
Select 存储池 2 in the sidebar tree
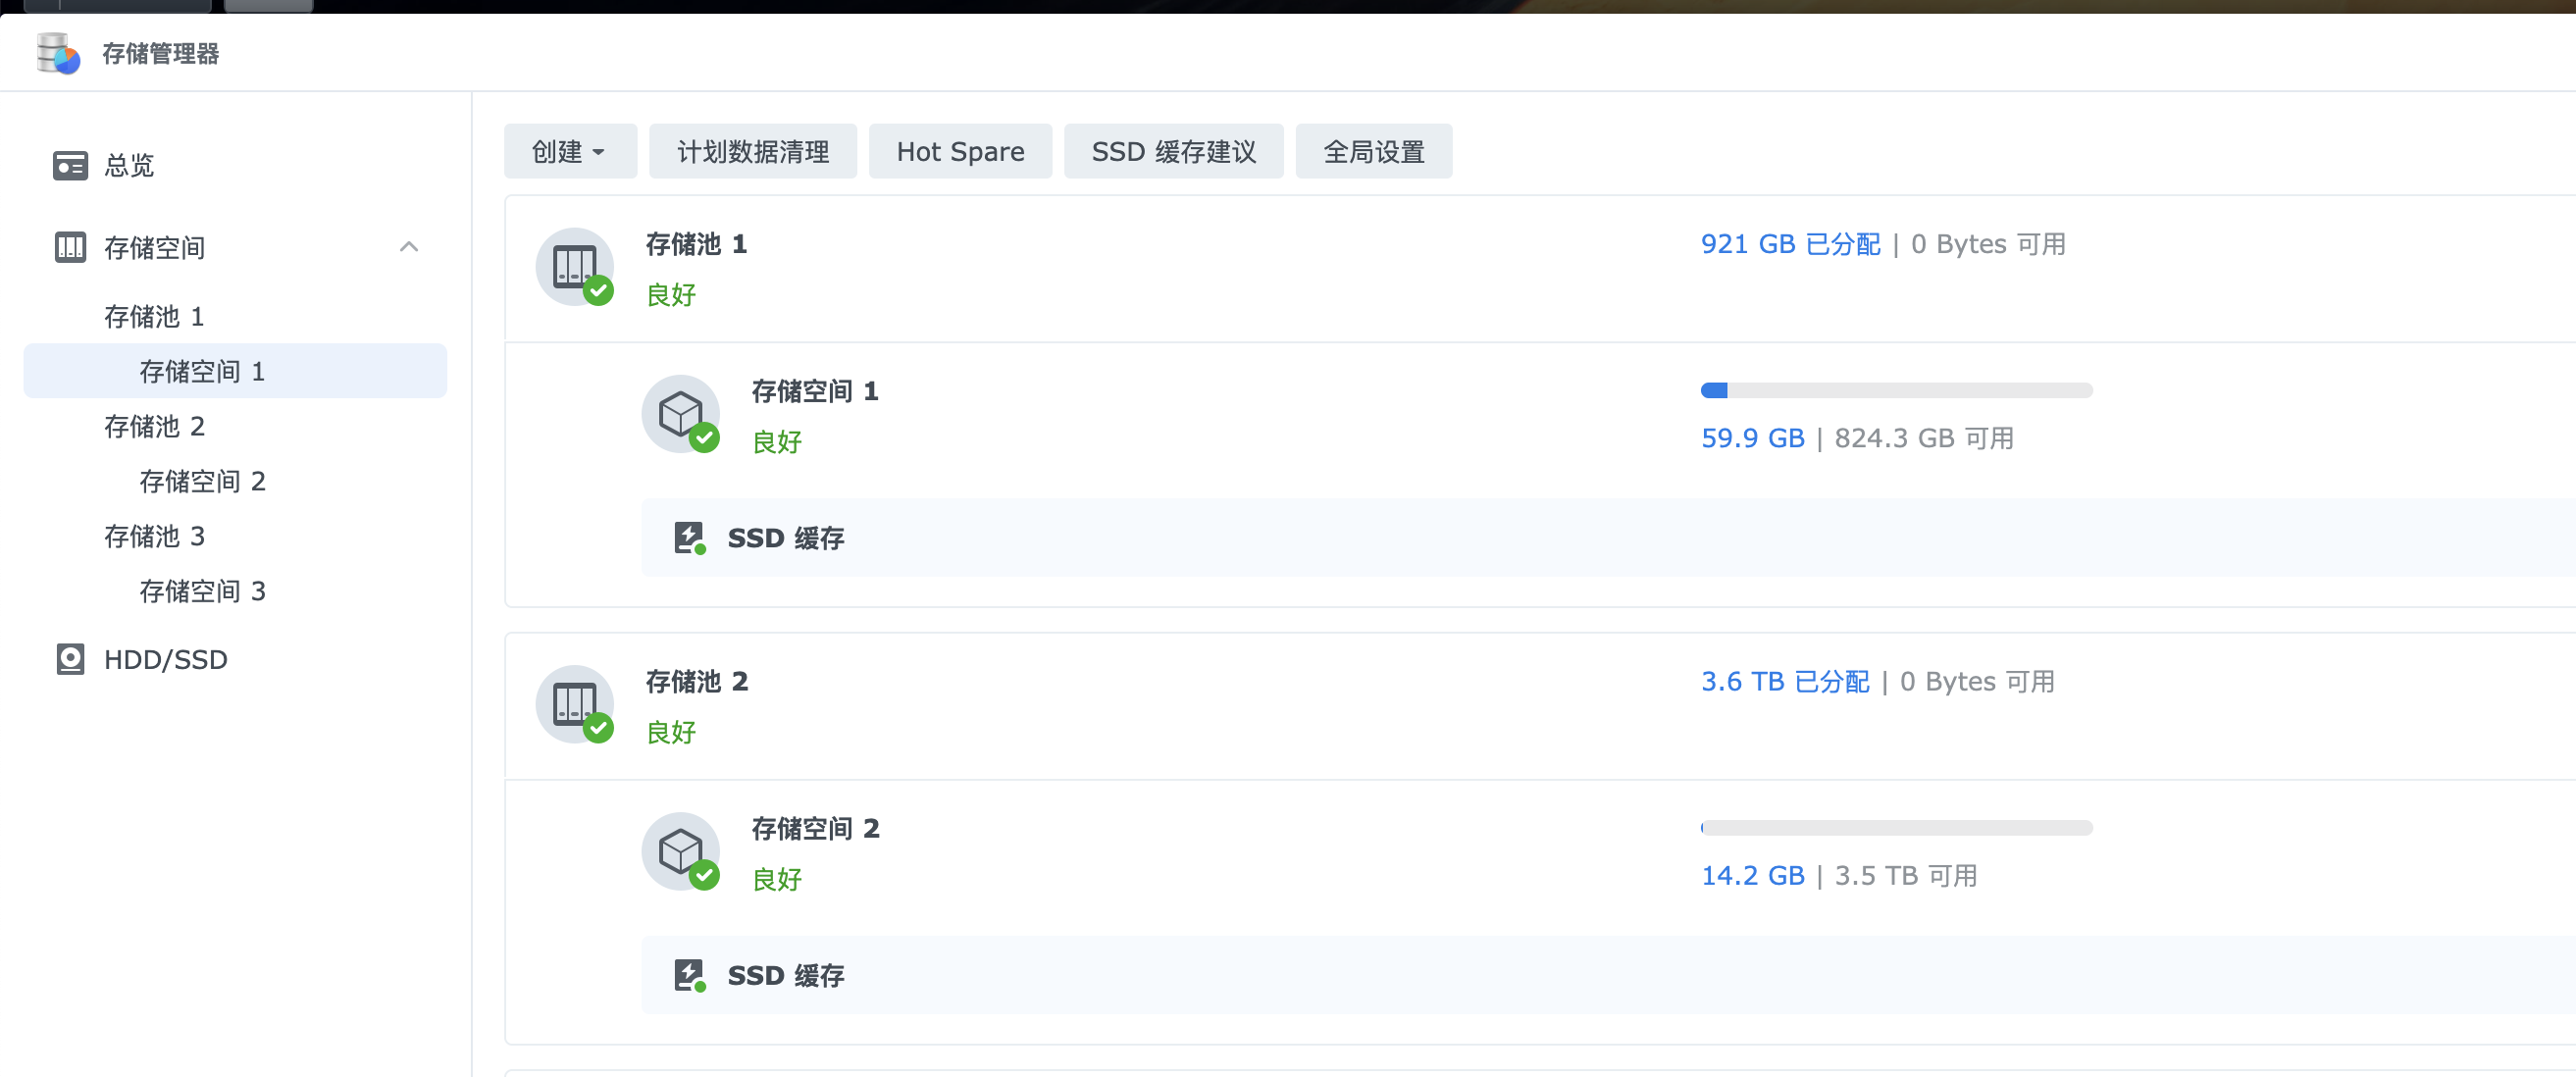click(154, 426)
